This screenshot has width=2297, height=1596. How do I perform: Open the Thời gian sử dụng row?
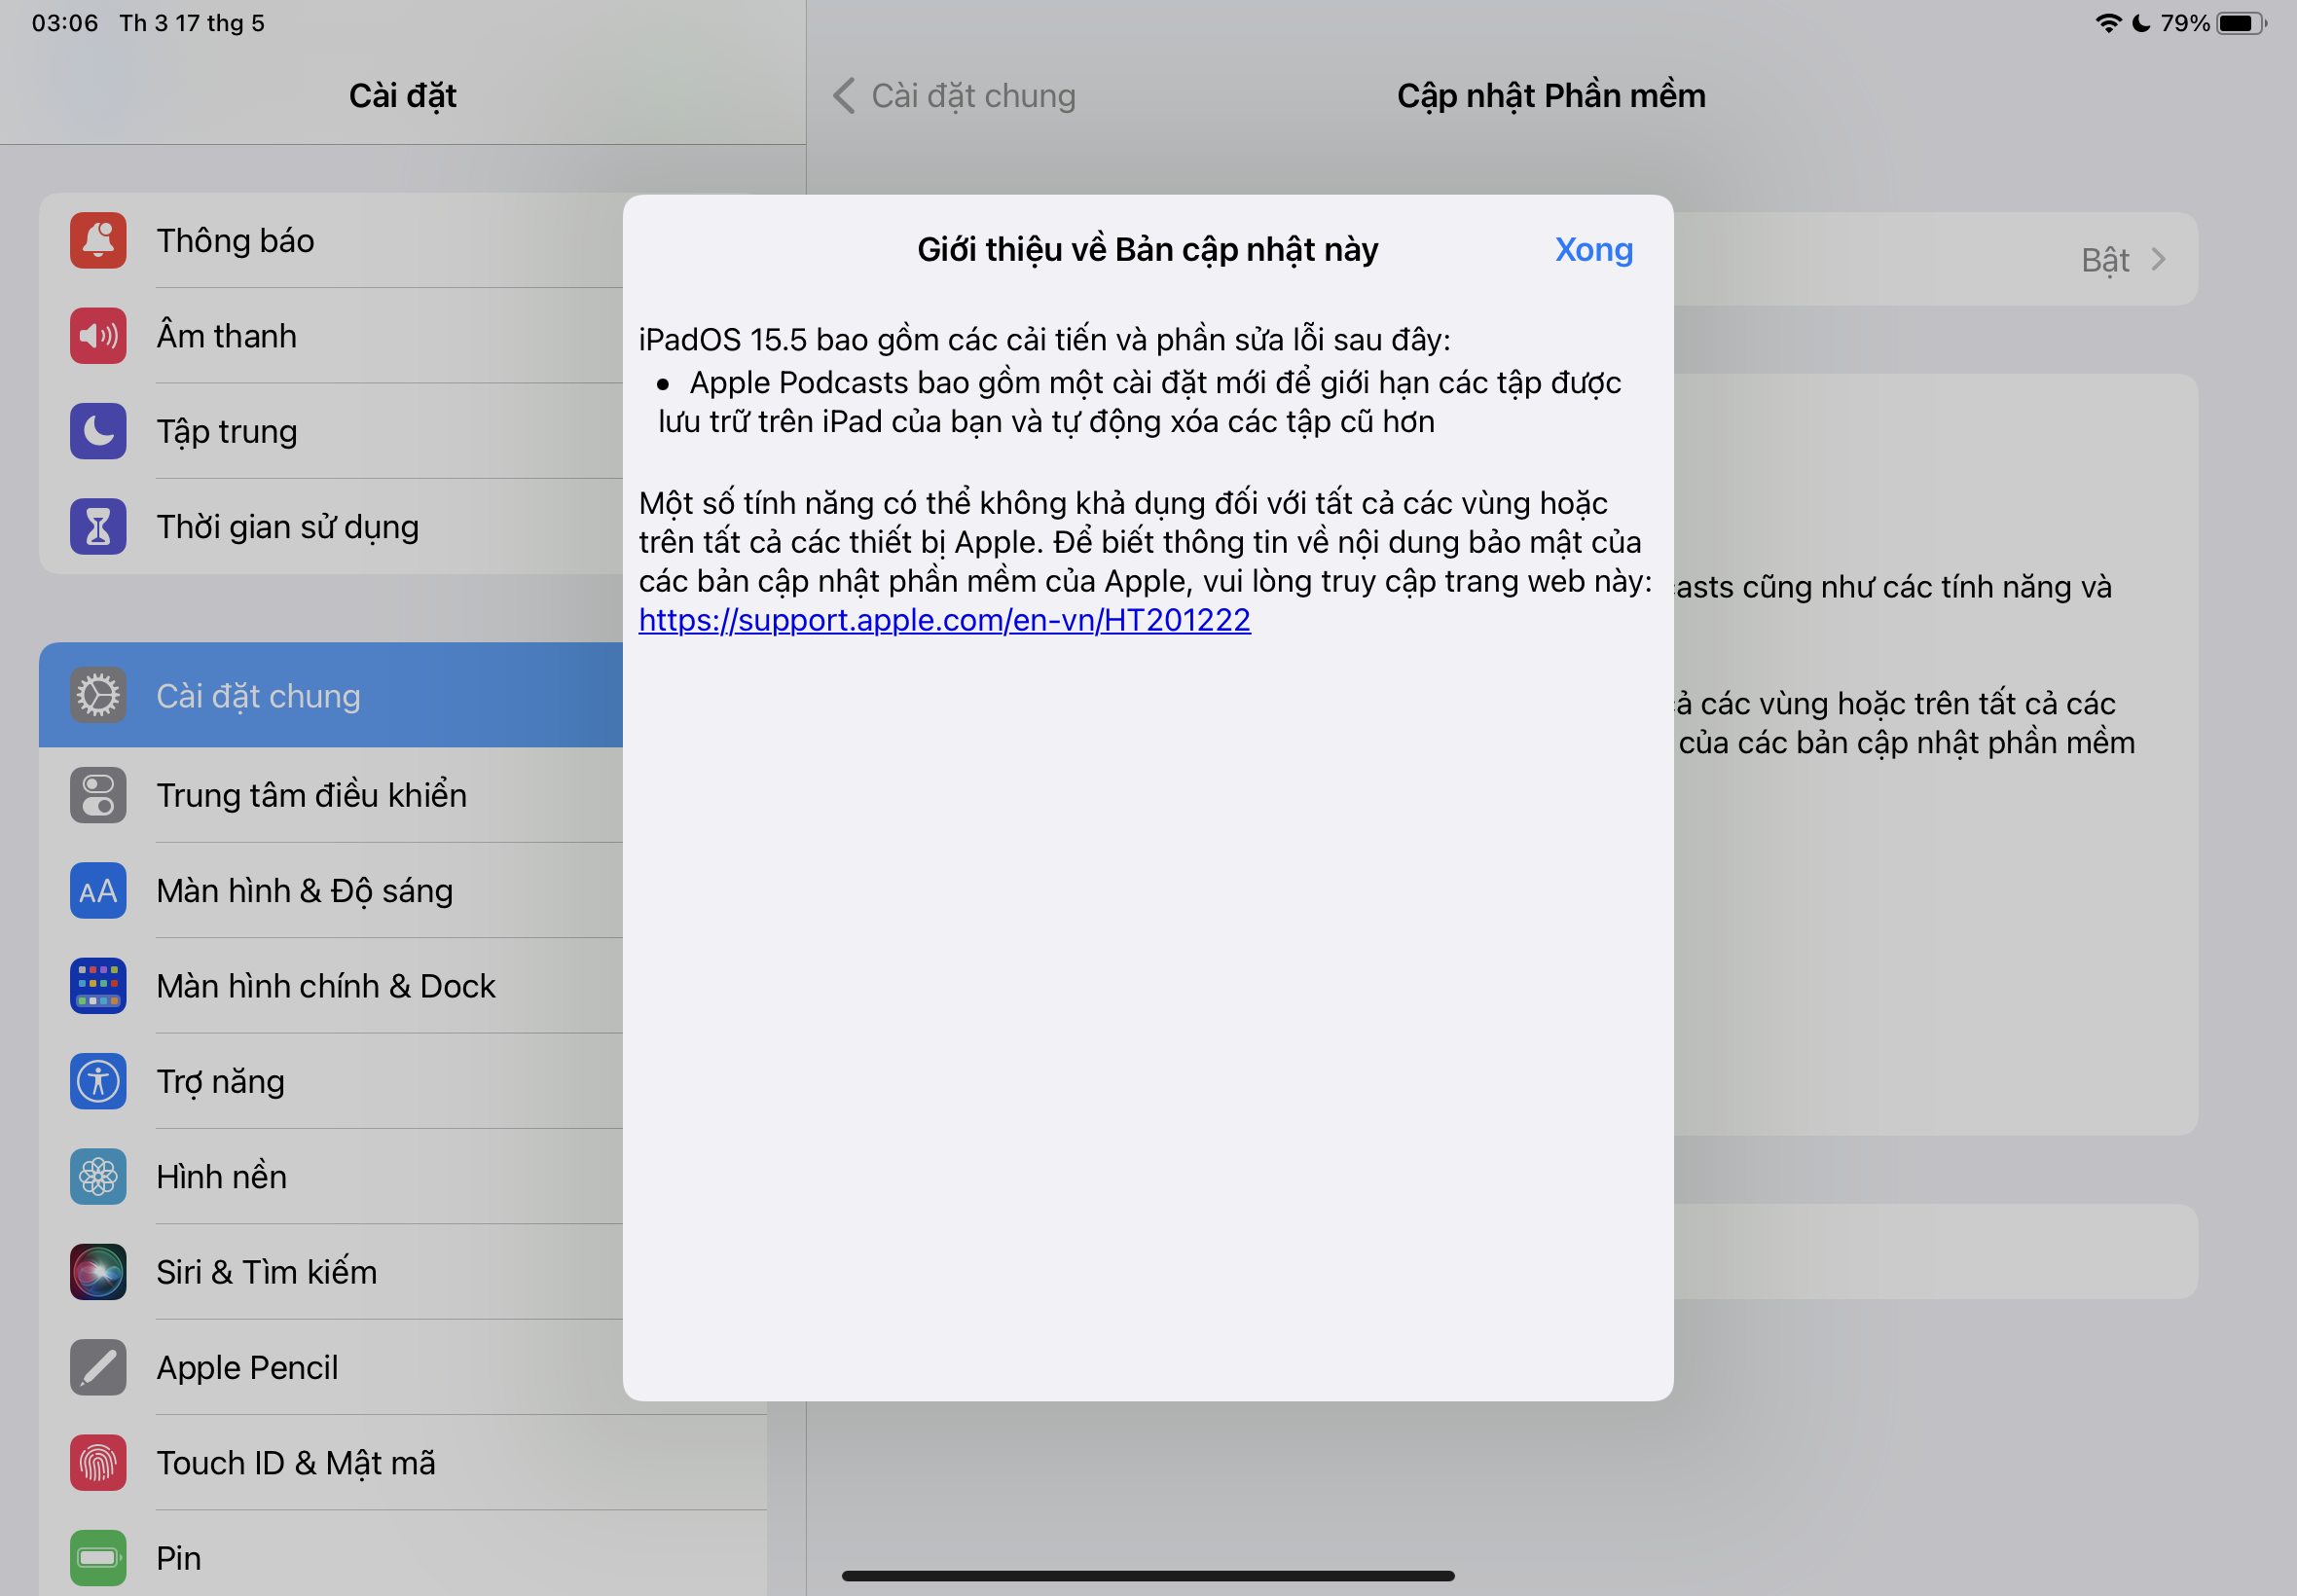pyautogui.click(x=331, y=527)
